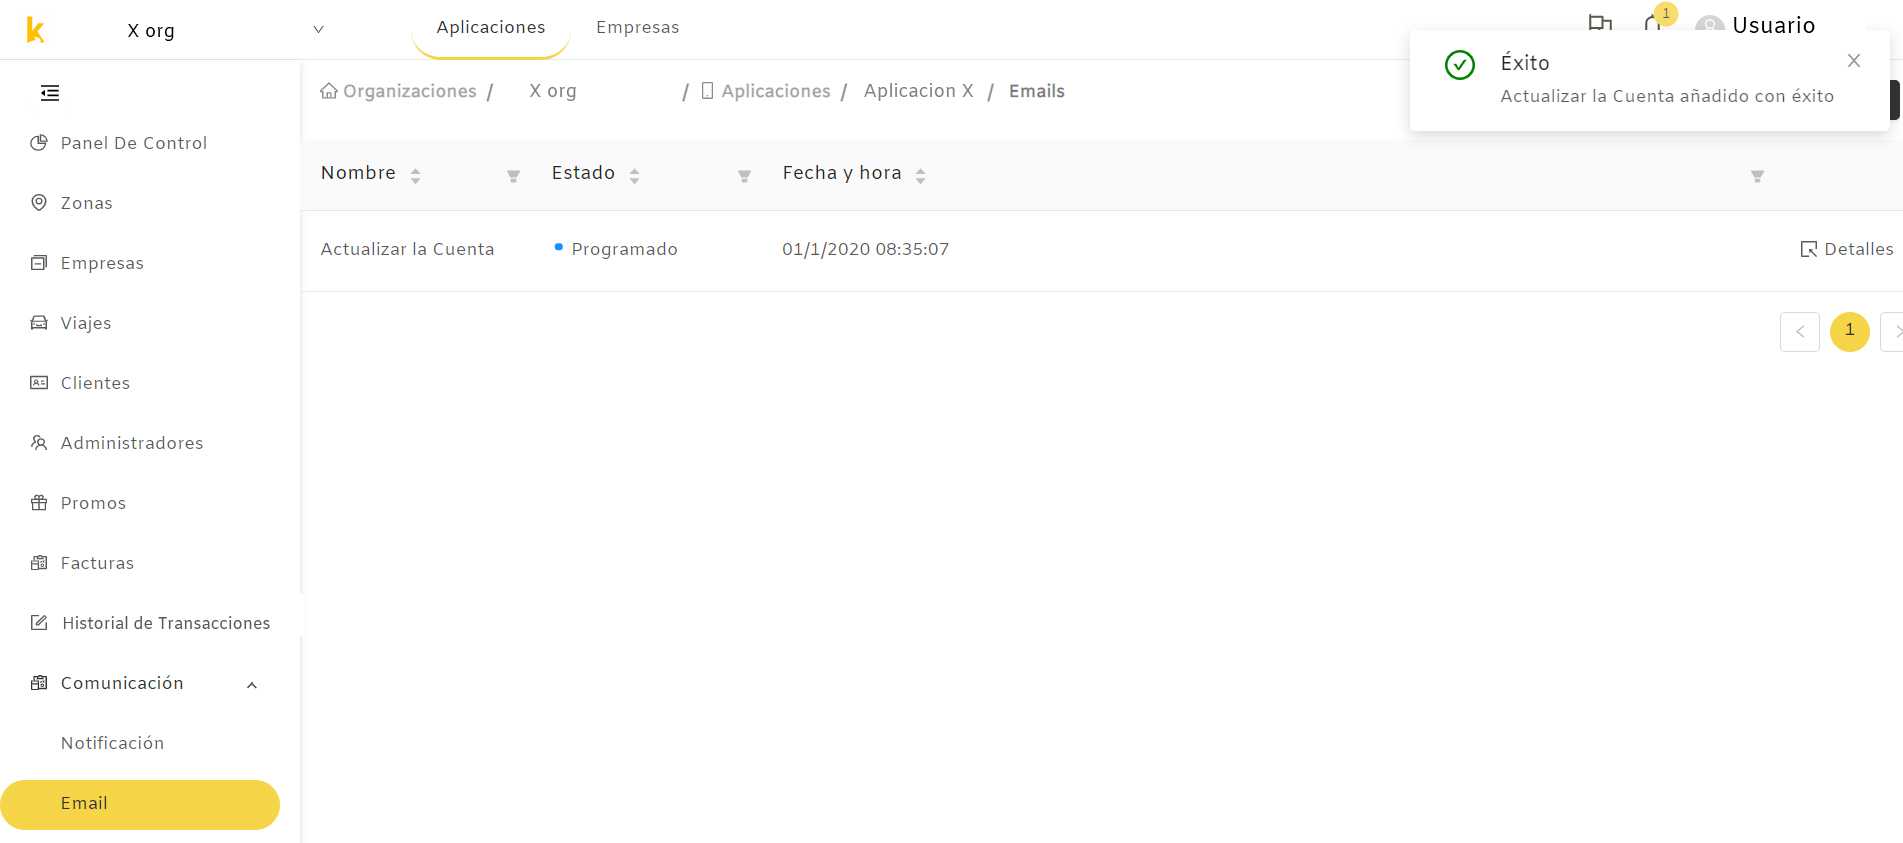The image size is (1903, 843).
Task: Click the Zonas location pin icon
Action: (x=39, y=202)
